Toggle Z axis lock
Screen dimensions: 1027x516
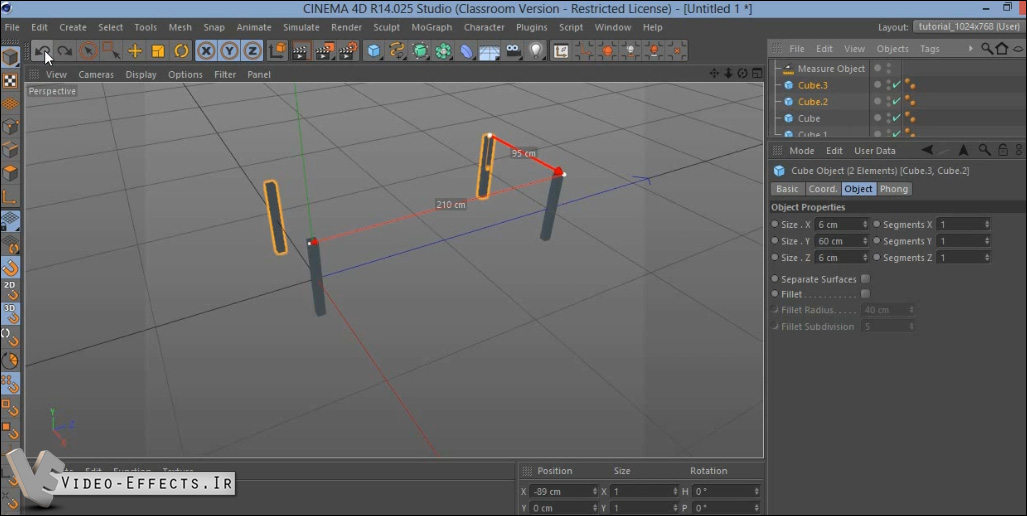pyautogui.click(x=252, y=50)
